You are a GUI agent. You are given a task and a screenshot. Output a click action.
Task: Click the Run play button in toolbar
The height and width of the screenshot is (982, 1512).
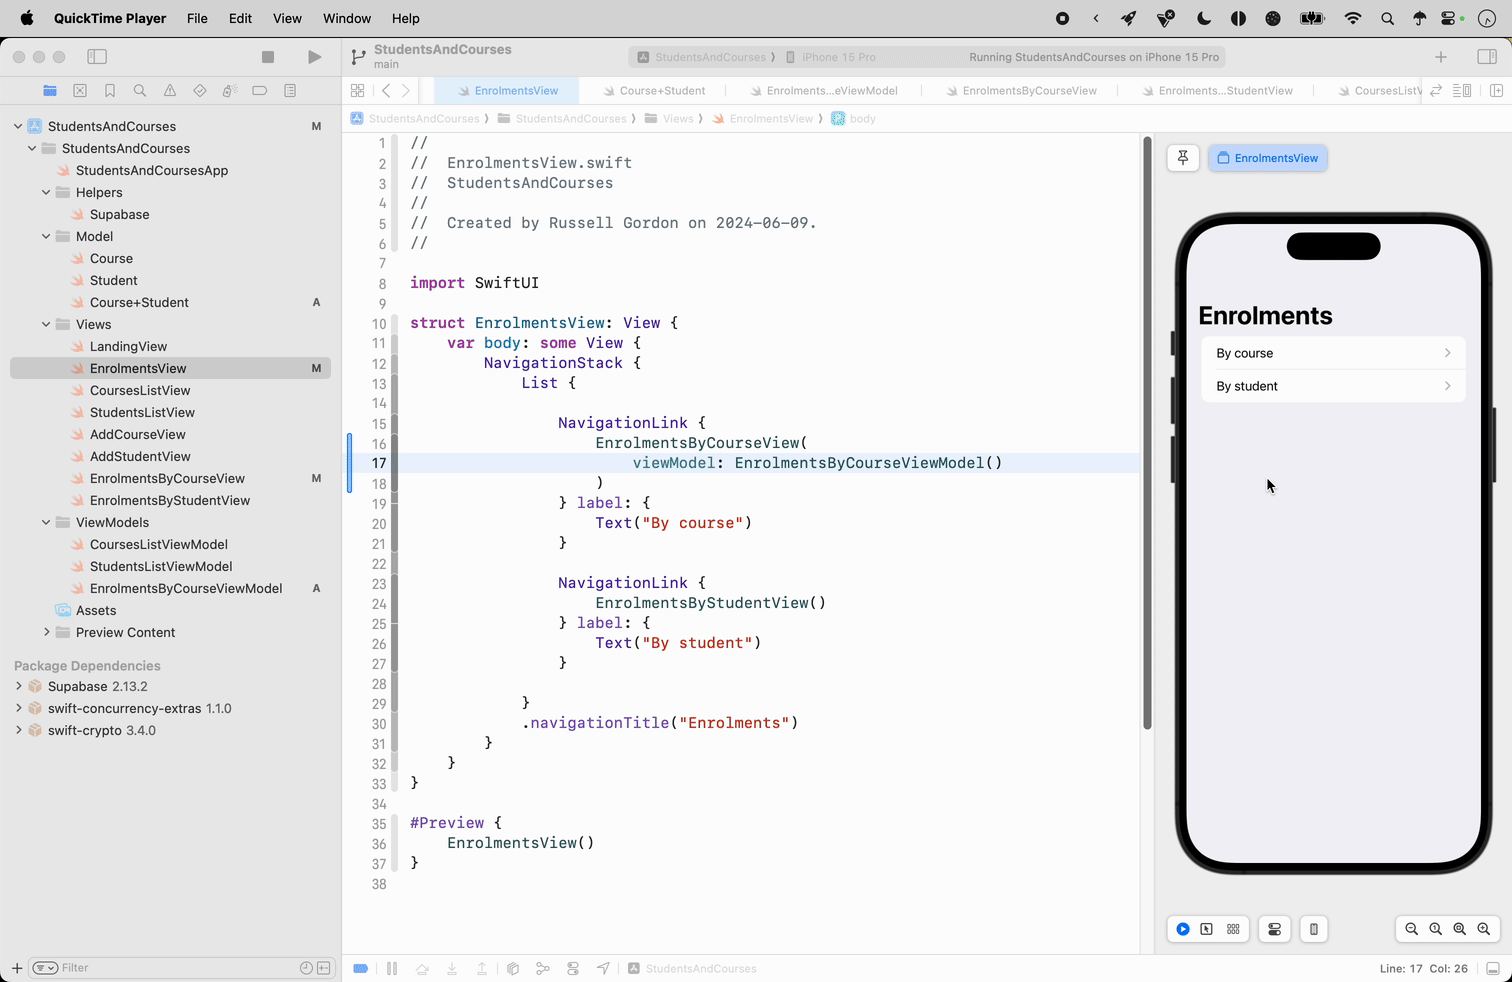[315, 57]
